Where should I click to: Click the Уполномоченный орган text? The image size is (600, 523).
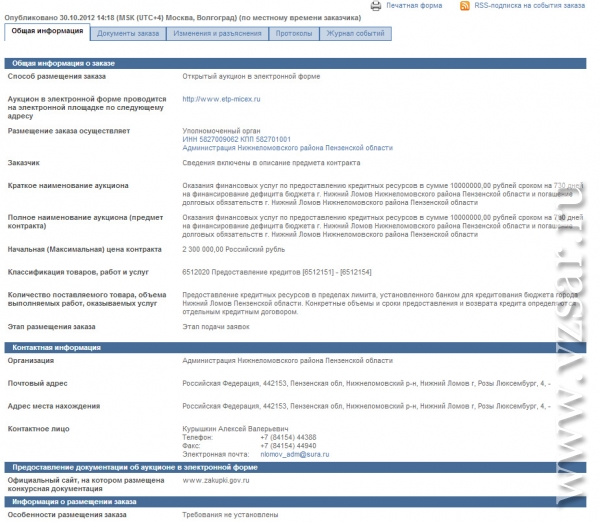click(221, 131)
